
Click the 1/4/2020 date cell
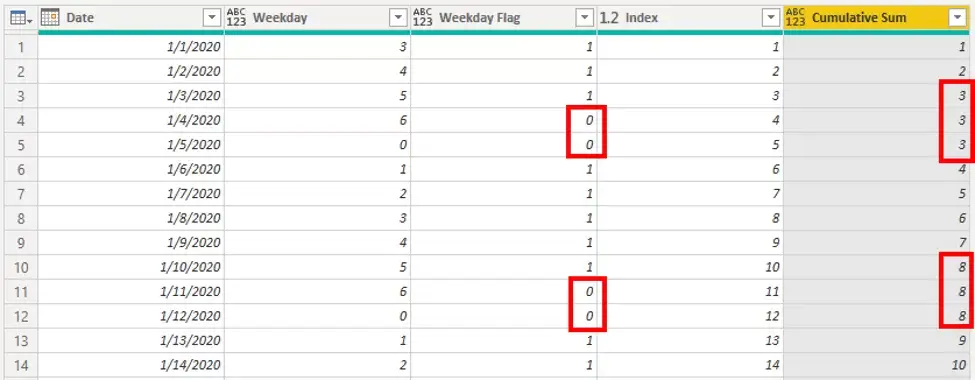tap(131, 120)
